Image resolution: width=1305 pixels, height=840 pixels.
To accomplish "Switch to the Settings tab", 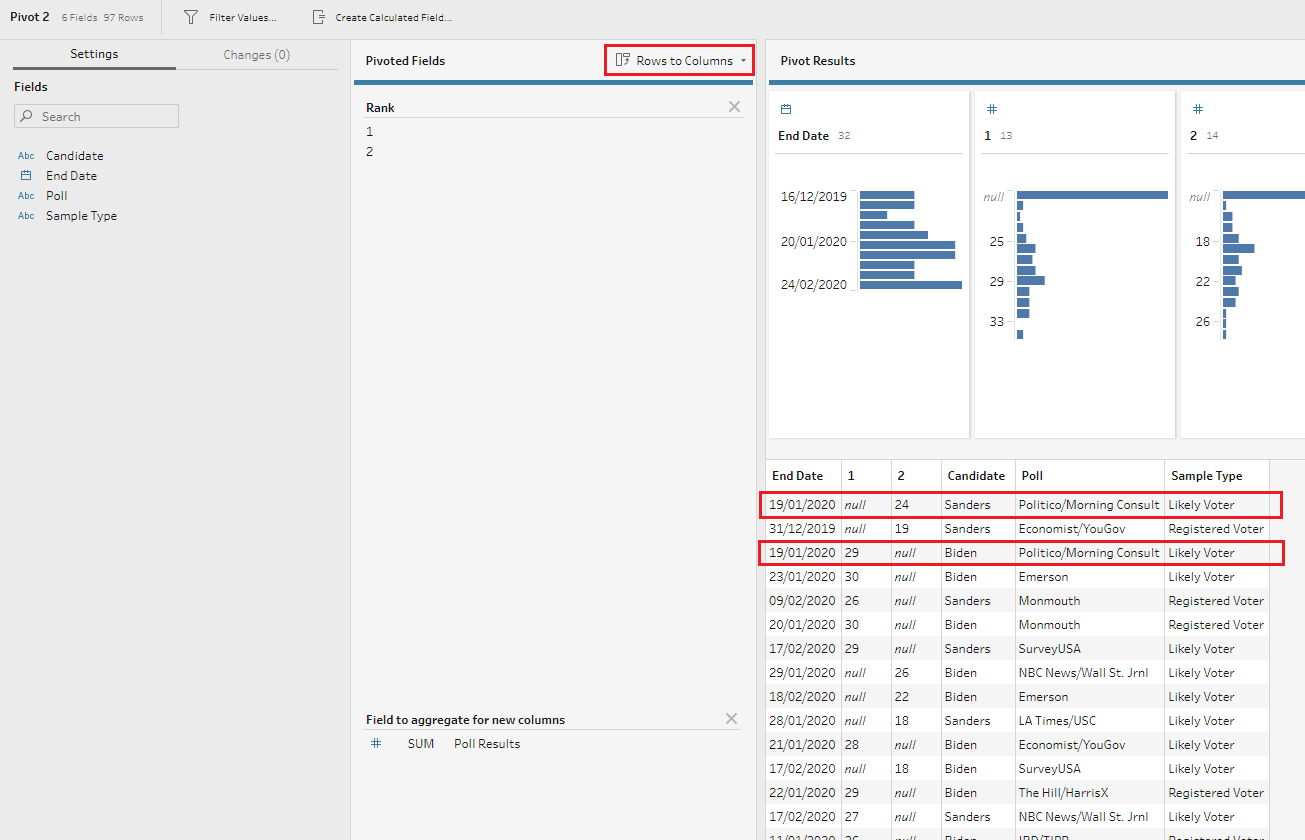I will (x=94, y=54).
